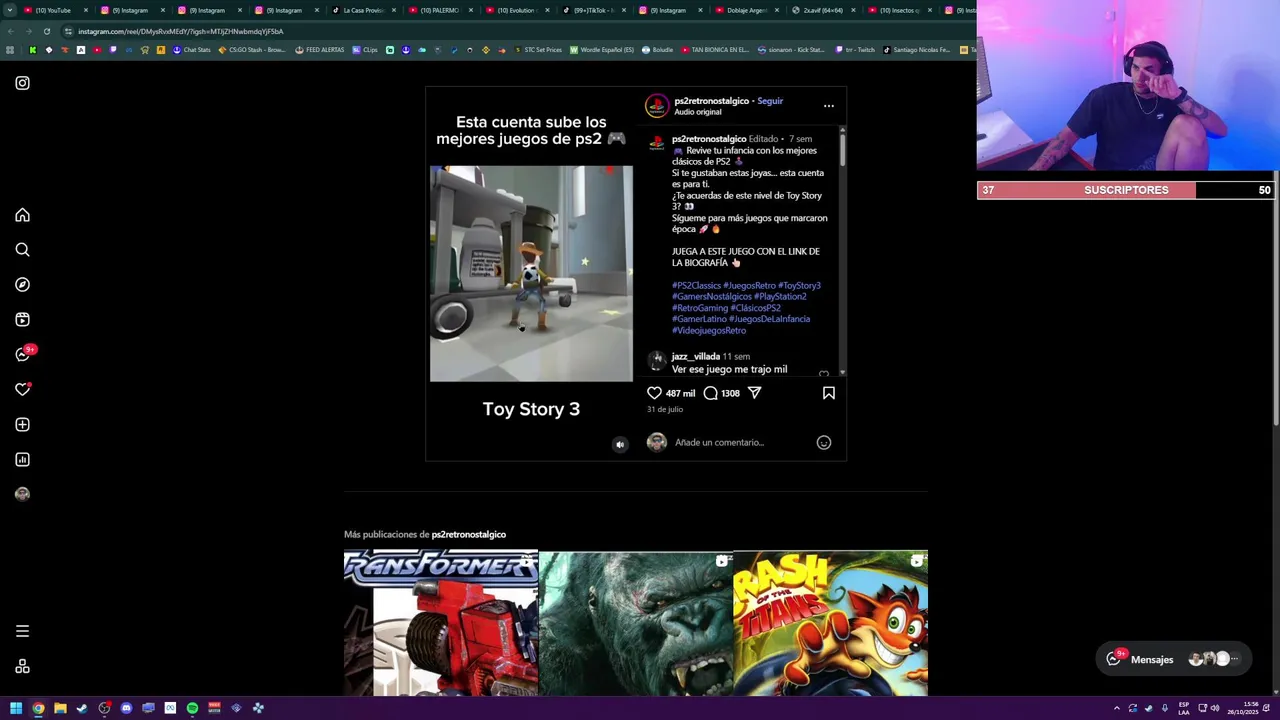Open your profile avatar in the sidebar

click(22, 494)
